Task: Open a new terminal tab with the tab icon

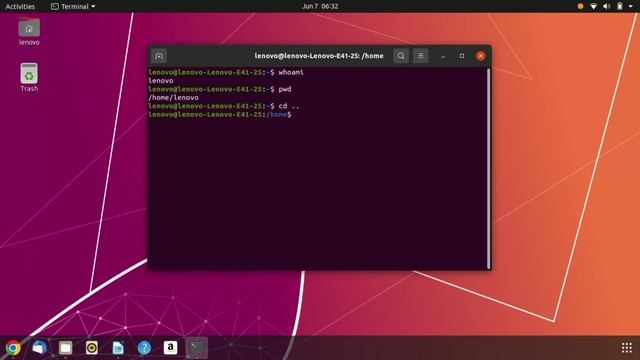Action: pos(159,56)
